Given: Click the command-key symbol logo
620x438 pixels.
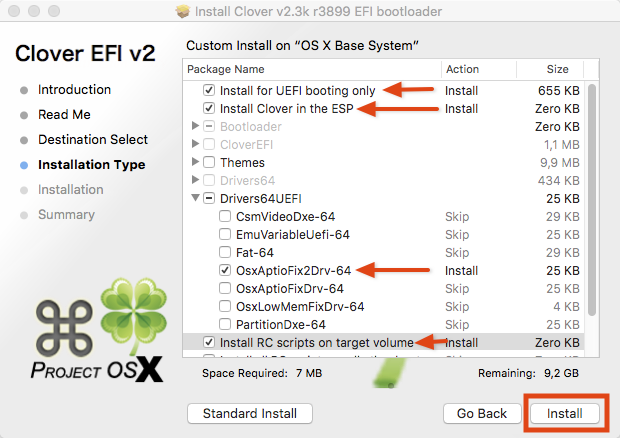Looking at the screenshot, I should click(64, 328).
